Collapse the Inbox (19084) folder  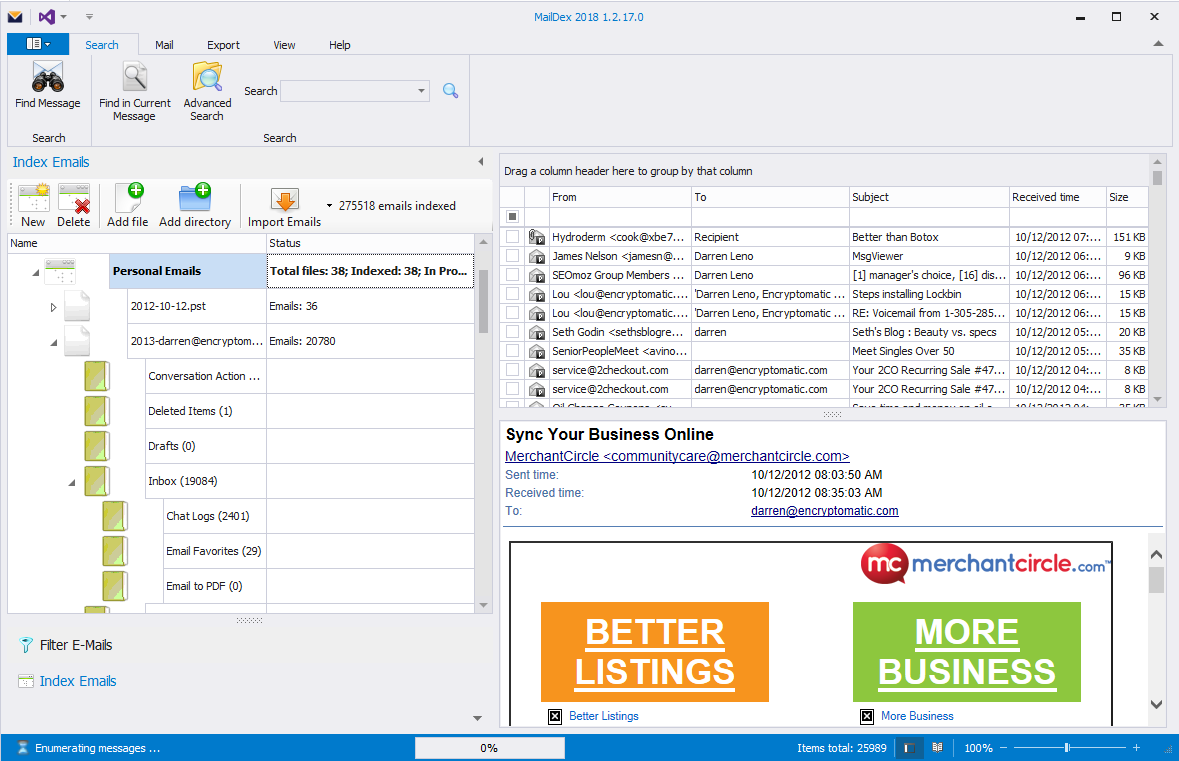pos(71,483)
